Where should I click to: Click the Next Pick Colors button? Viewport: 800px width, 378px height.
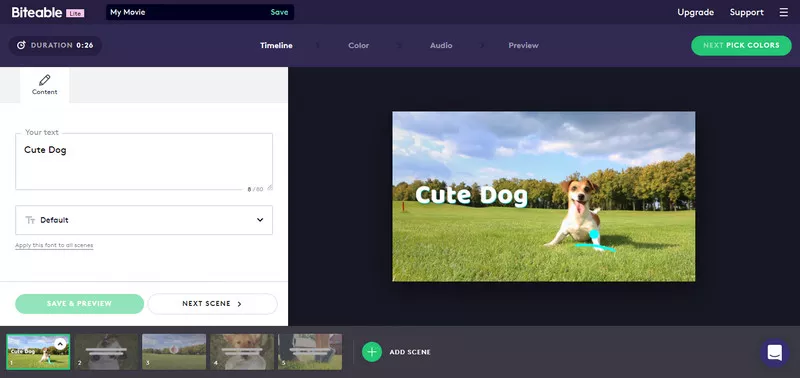(x=741, y=45)
